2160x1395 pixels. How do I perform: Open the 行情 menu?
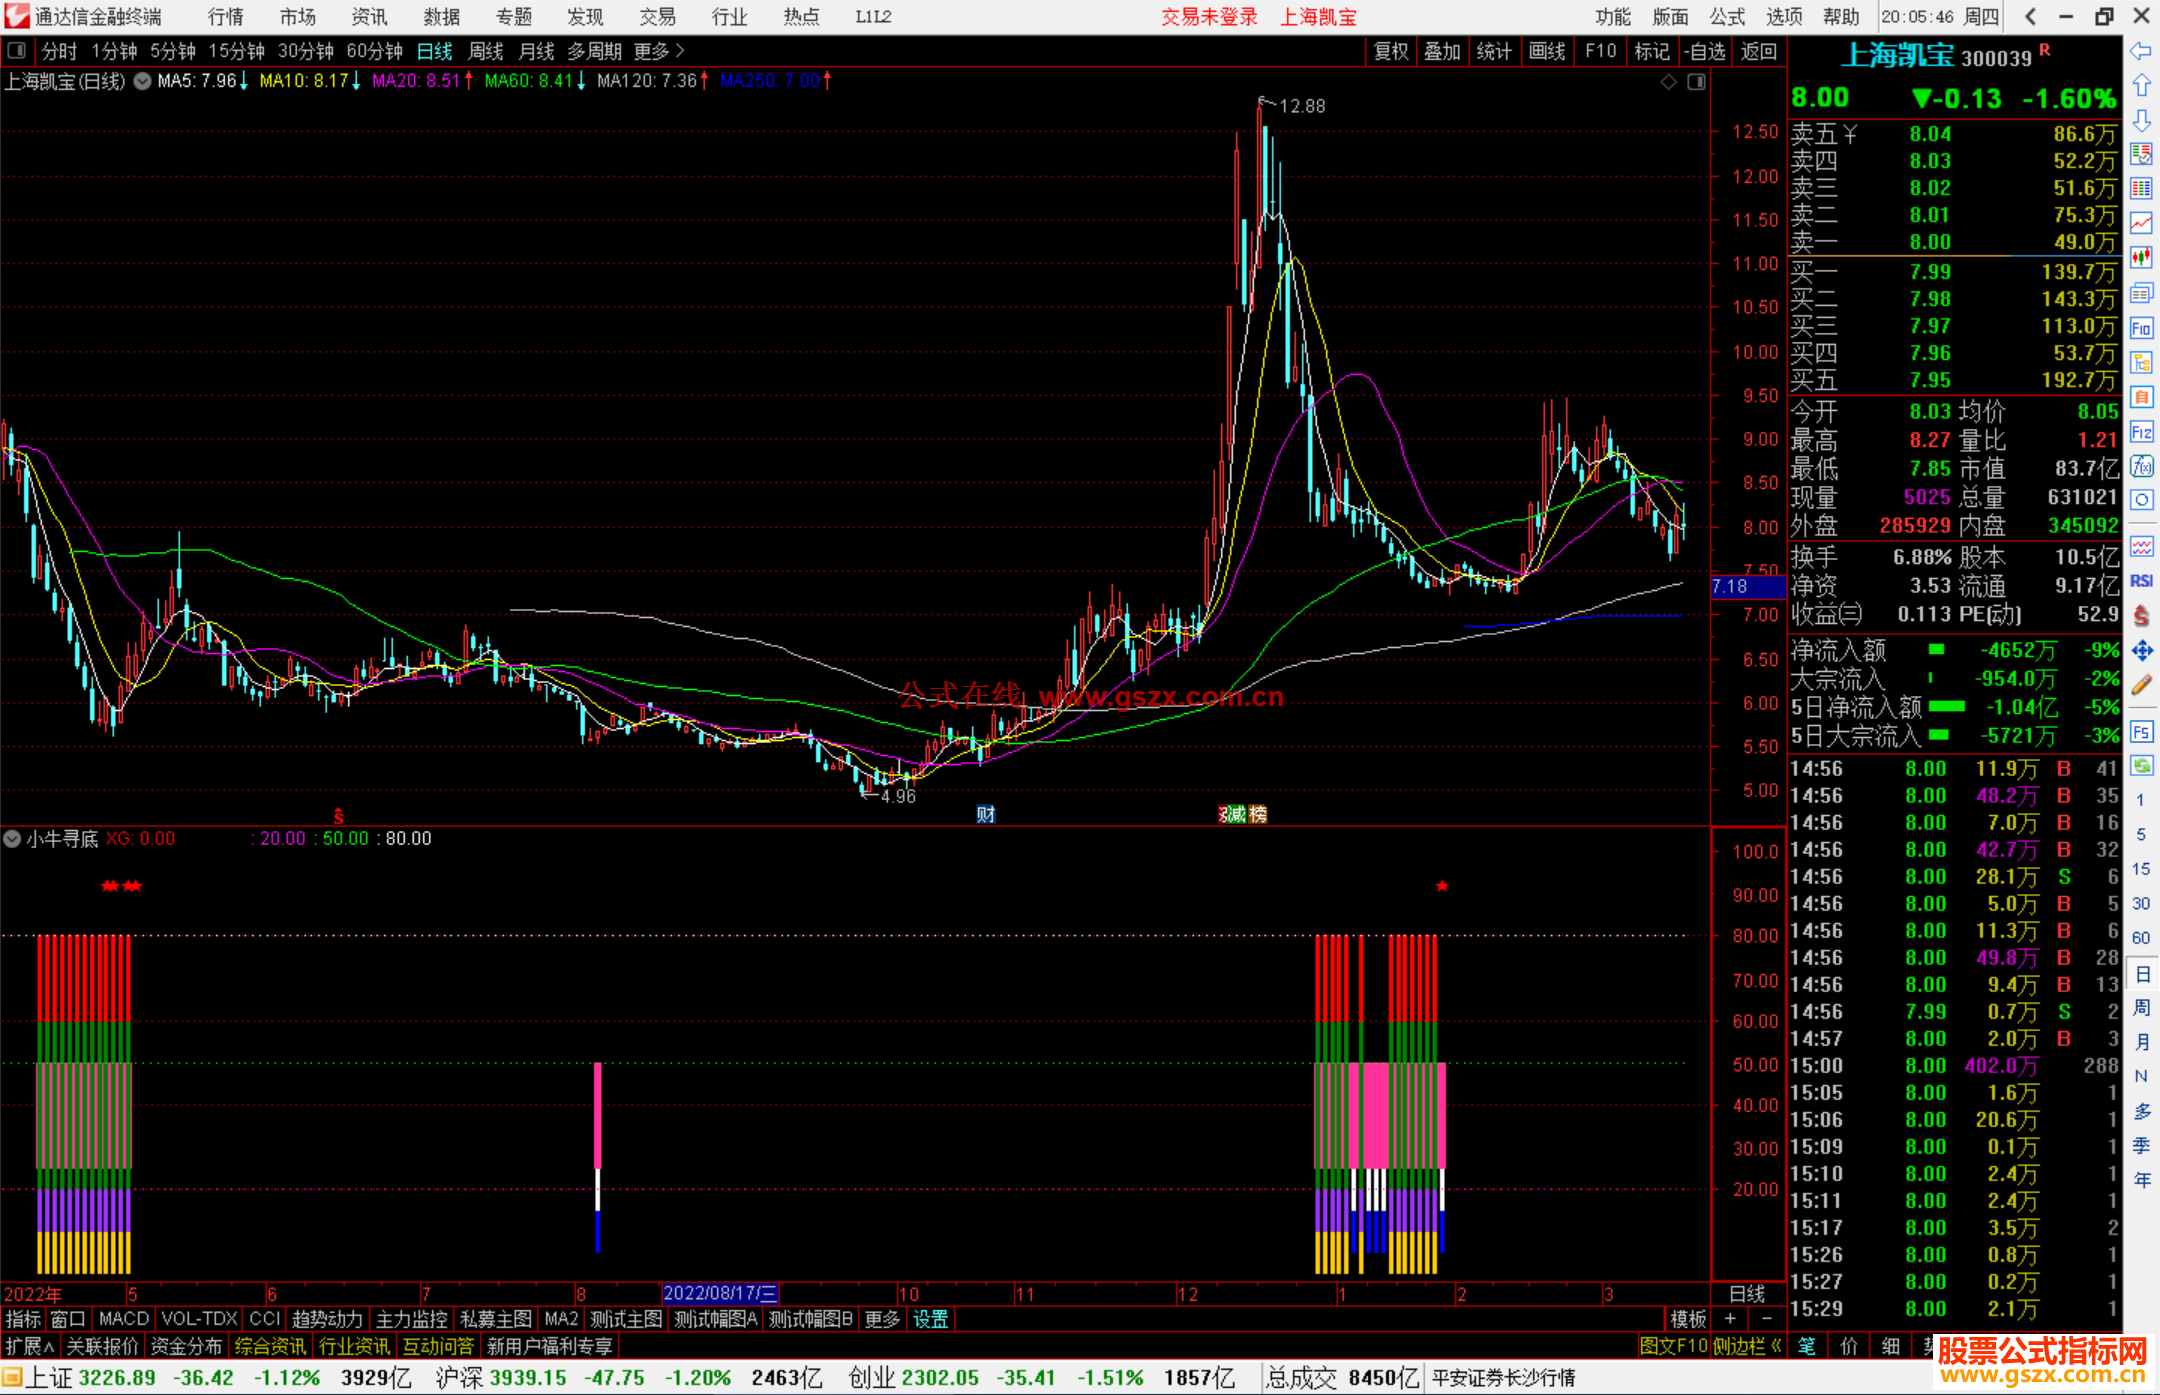tap(226, 16)
